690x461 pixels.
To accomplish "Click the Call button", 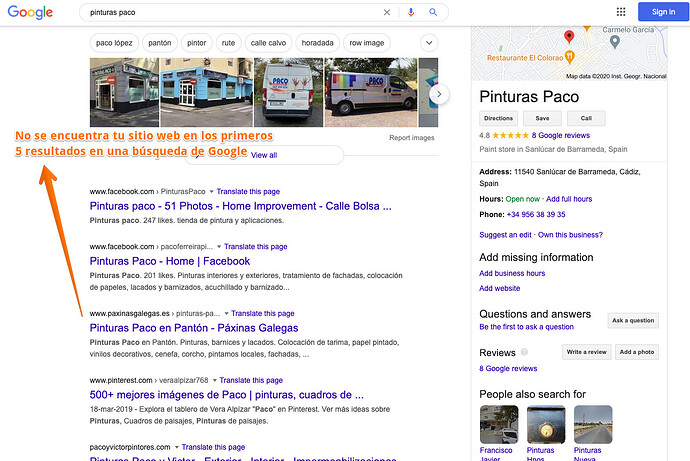I will tap(586, 118).
